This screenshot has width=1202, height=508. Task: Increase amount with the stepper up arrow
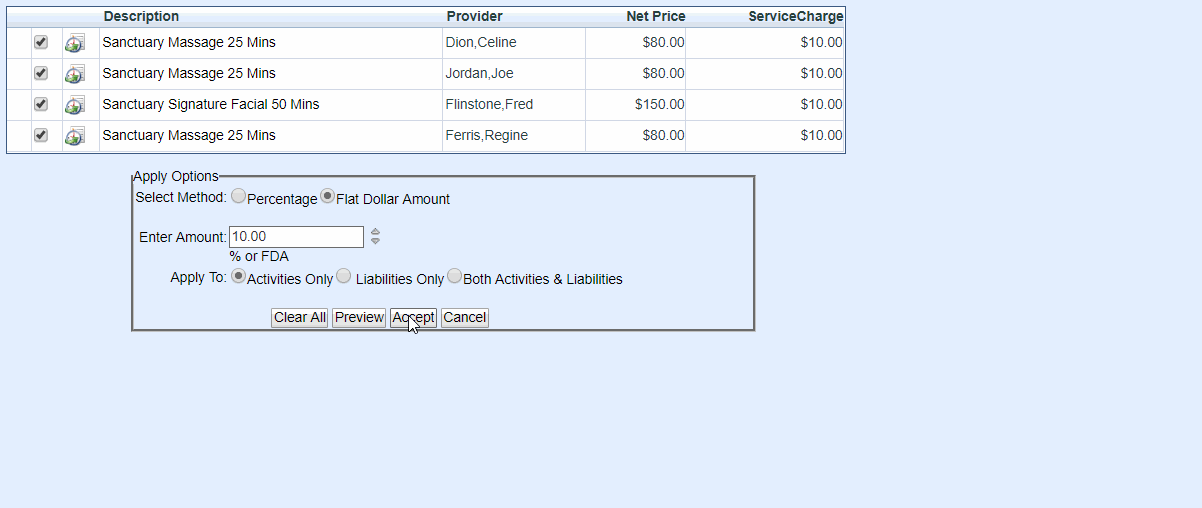pyautogui.click(x=375, y=232)
